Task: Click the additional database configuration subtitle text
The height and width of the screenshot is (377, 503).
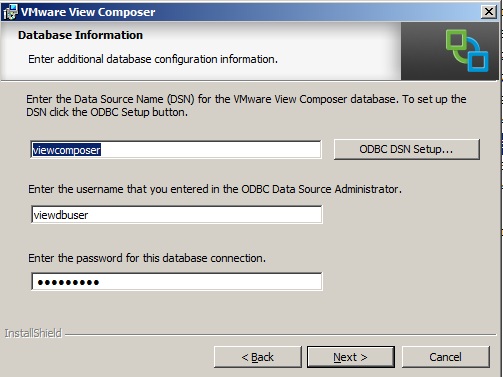Action: tap(153, 59)
